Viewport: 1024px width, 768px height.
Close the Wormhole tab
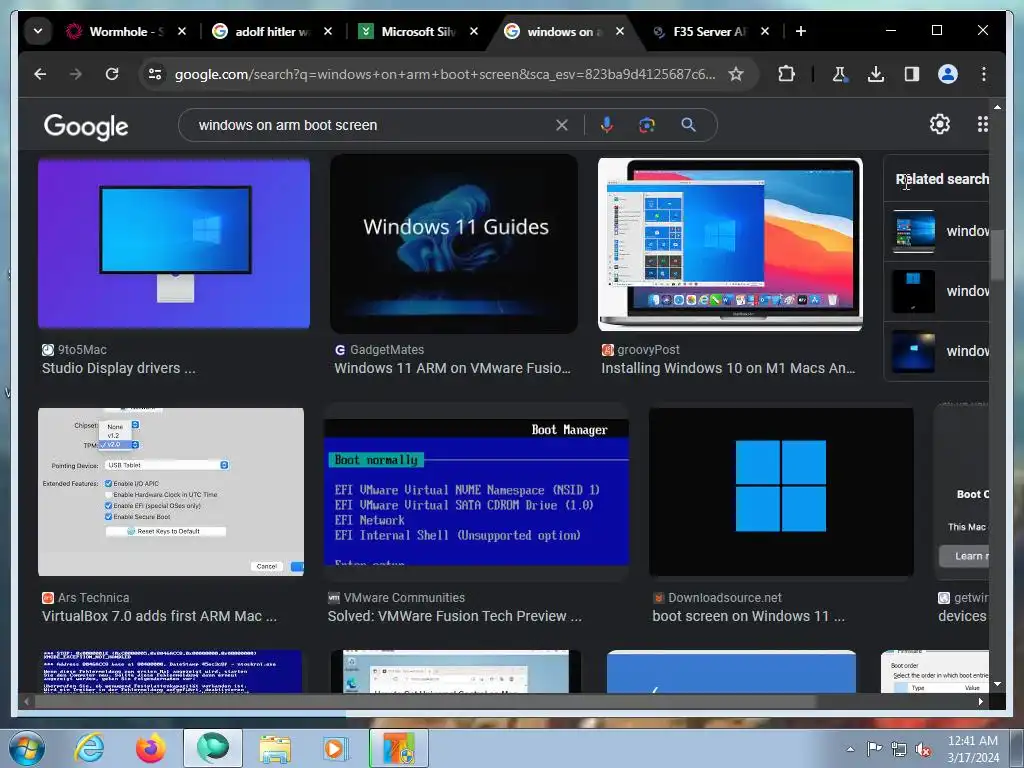(182, 31)
